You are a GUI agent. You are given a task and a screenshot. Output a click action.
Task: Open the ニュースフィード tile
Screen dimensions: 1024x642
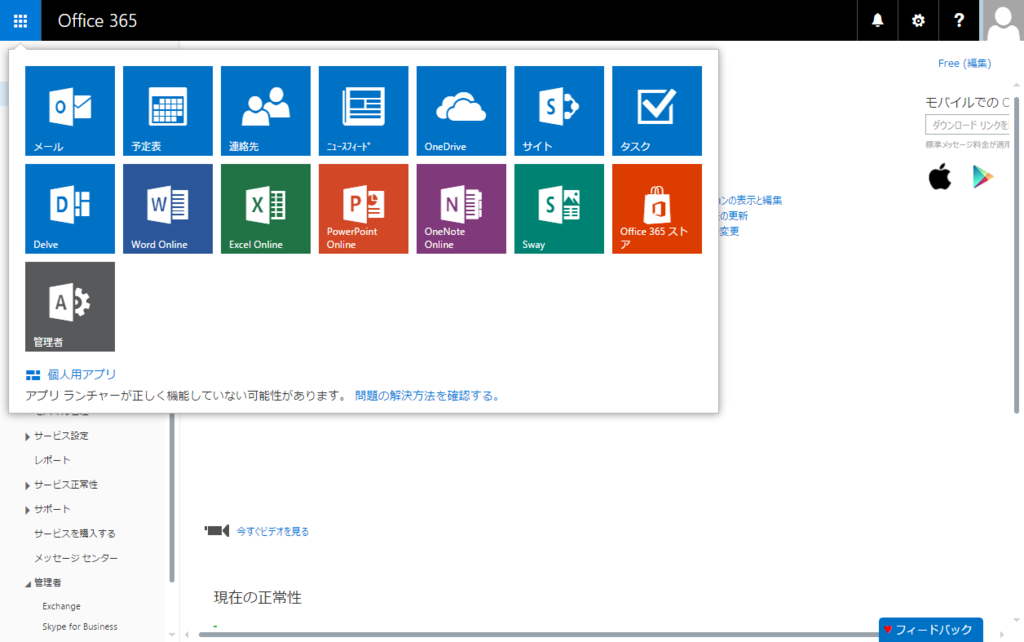pos(364,110)
